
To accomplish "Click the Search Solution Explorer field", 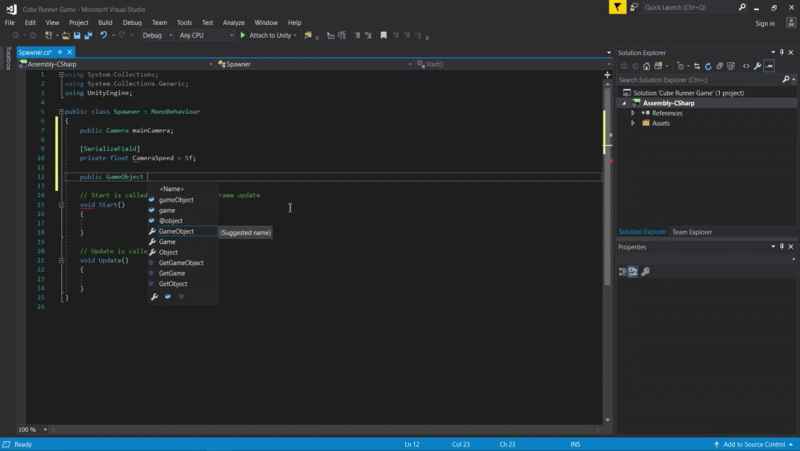I will pos(699,80).
